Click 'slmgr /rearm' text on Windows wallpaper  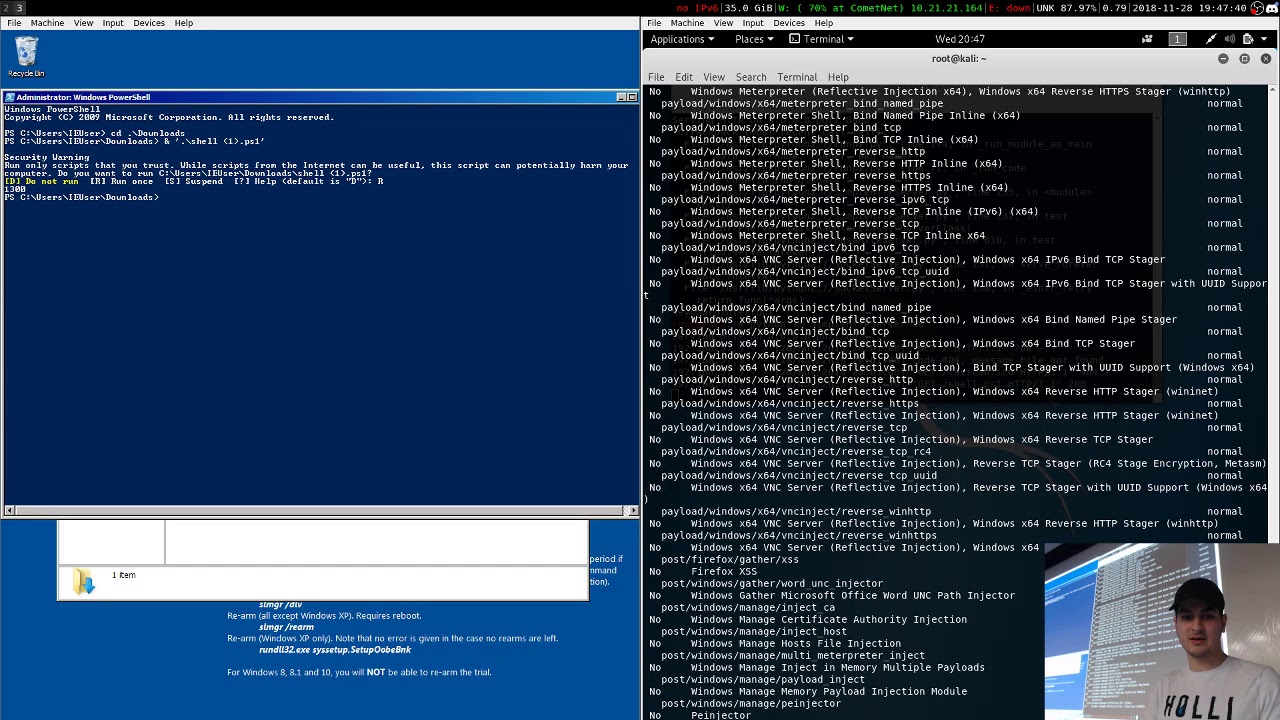click(x=286, y=627)
